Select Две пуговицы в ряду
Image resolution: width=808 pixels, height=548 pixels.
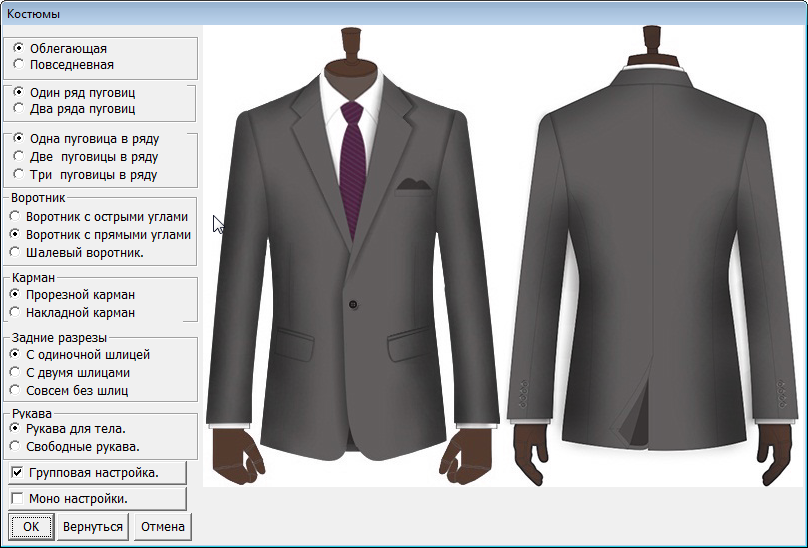click(x=19, y=157)
